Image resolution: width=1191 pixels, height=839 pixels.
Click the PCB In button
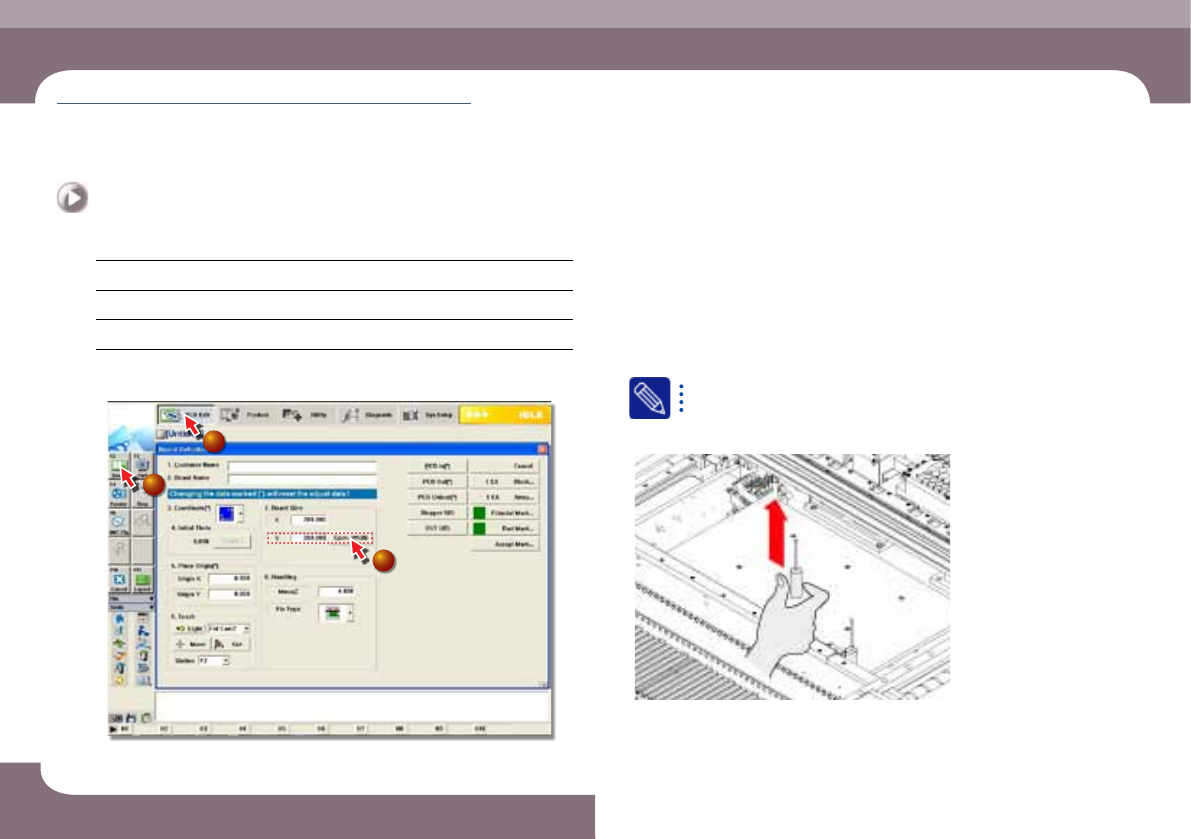tap(437, 466)
